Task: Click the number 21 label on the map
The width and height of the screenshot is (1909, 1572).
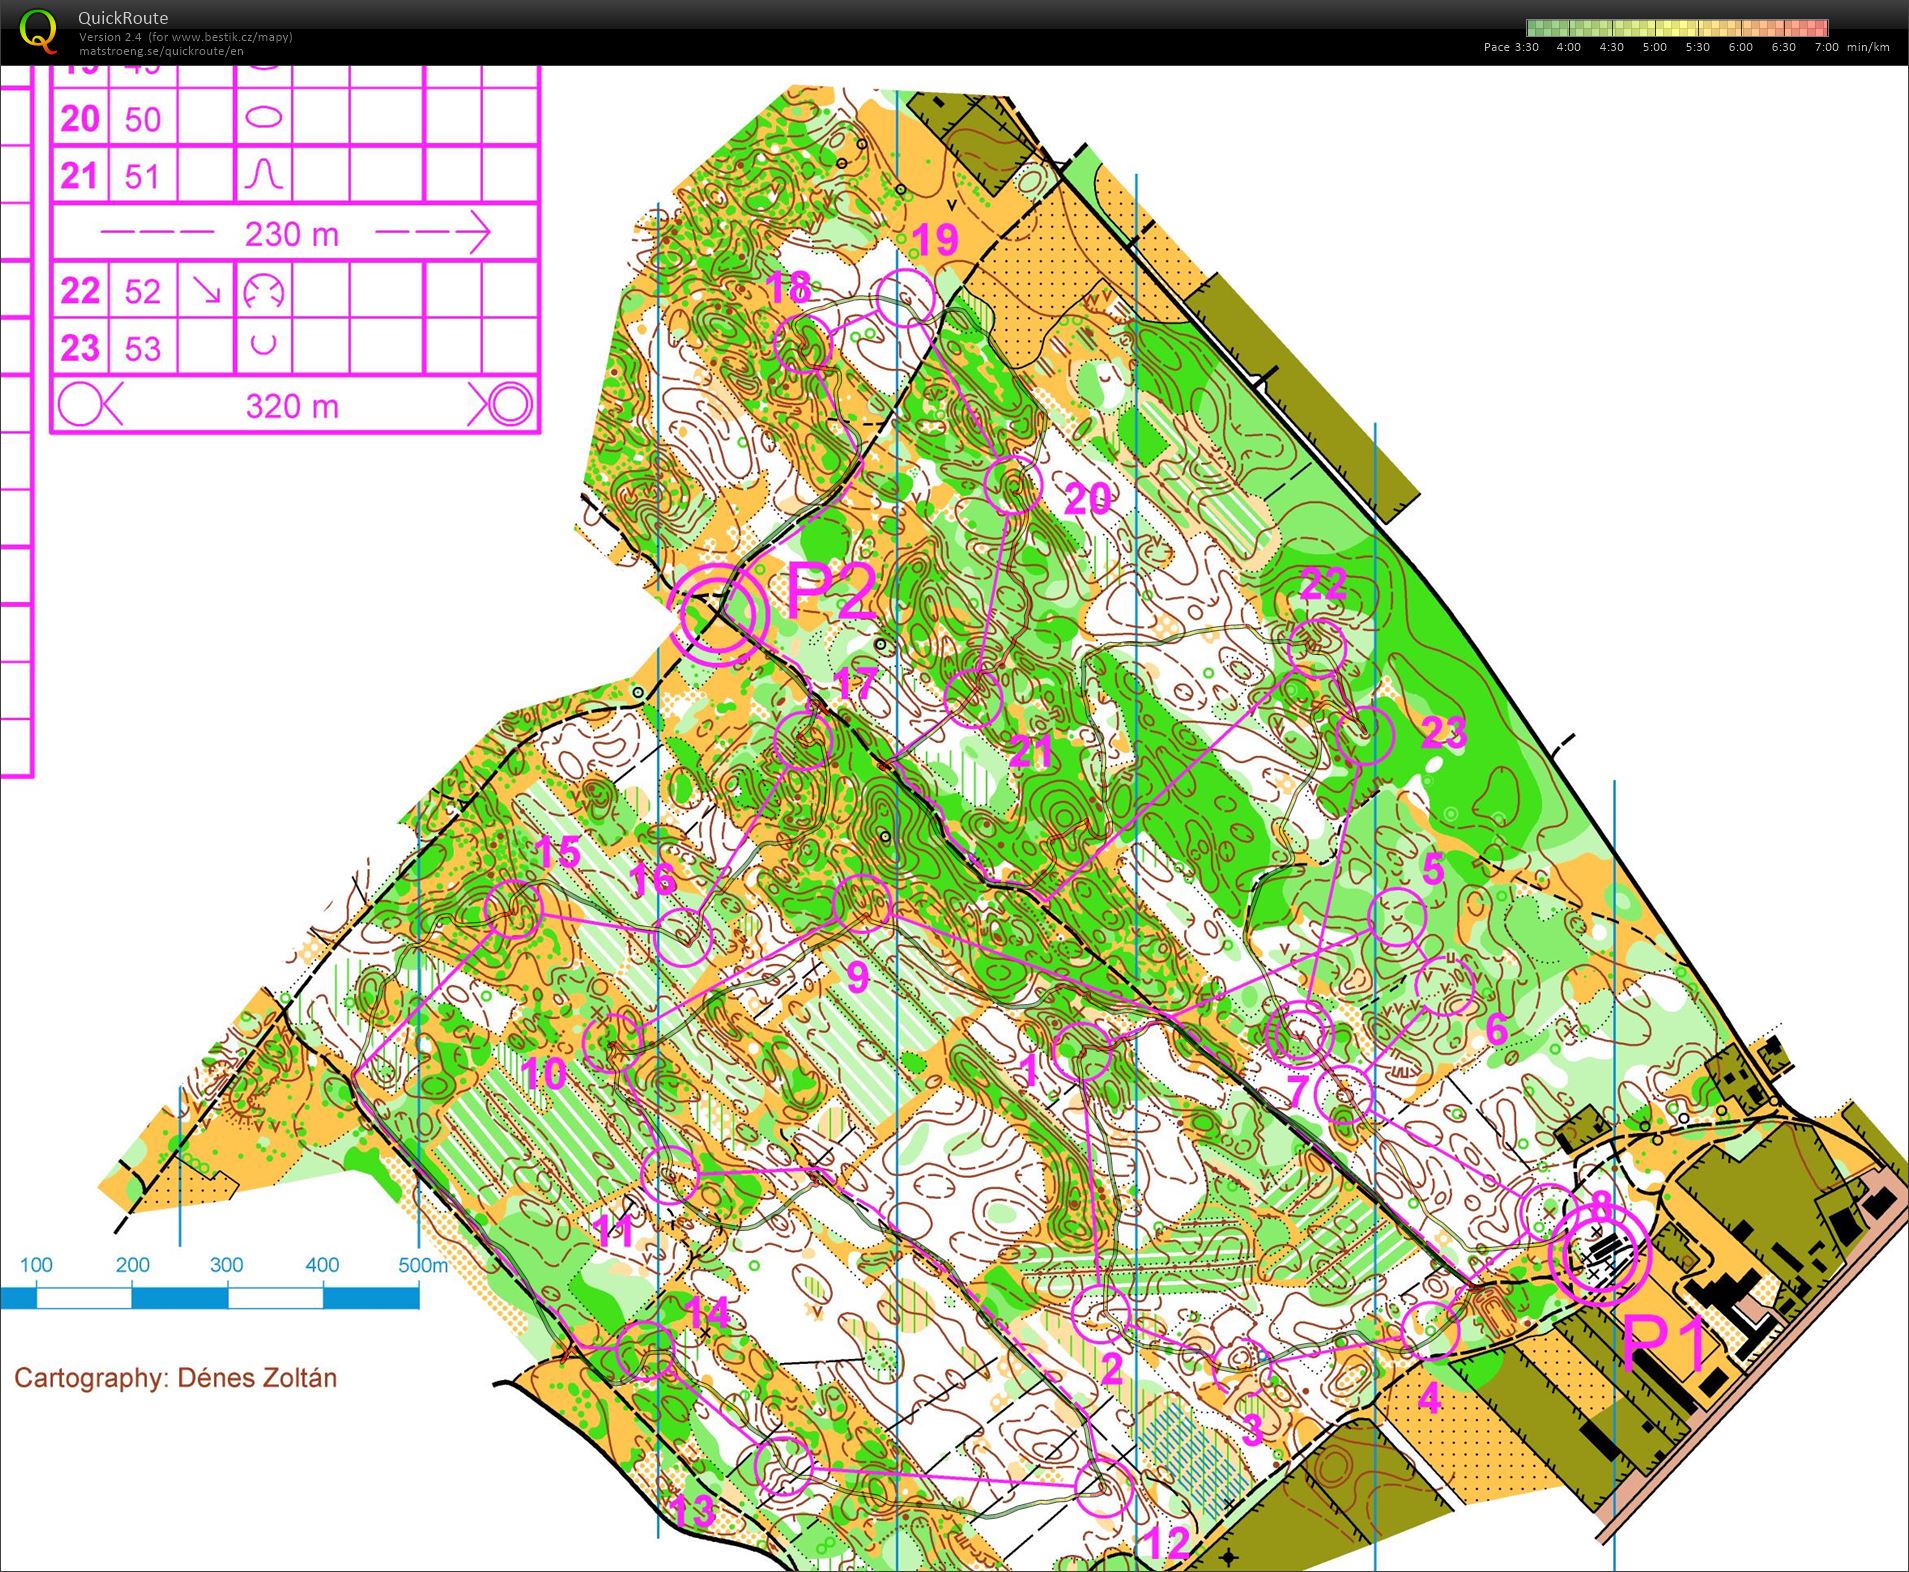Action: 1031,751
